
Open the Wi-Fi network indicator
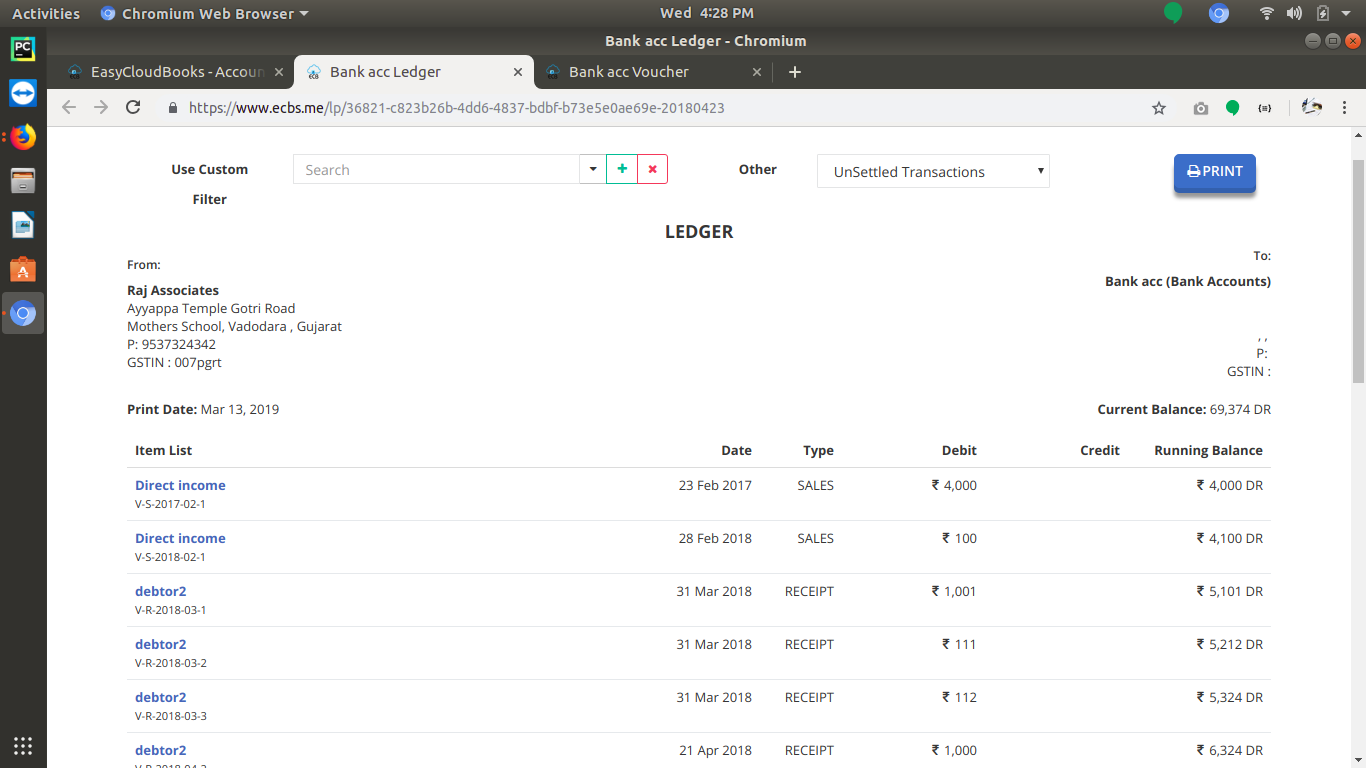[x=1267, y=13]
